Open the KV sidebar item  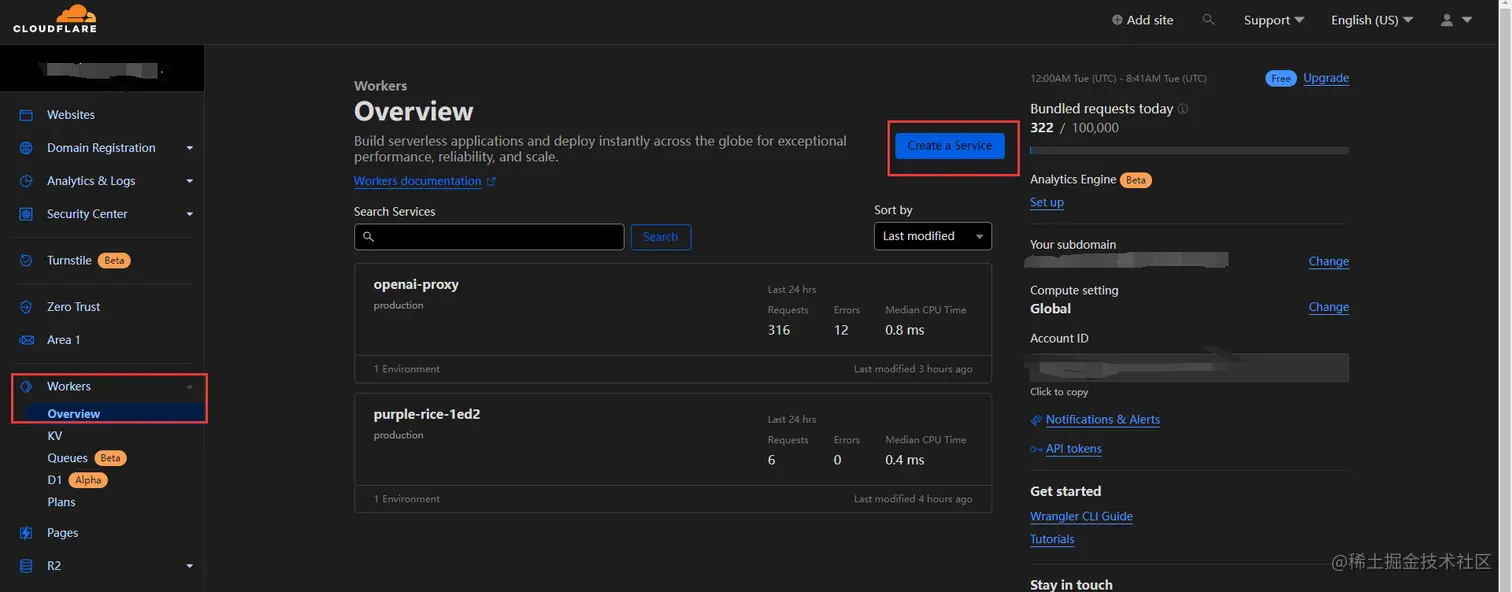pyautogui.click(x=55, y=436)
